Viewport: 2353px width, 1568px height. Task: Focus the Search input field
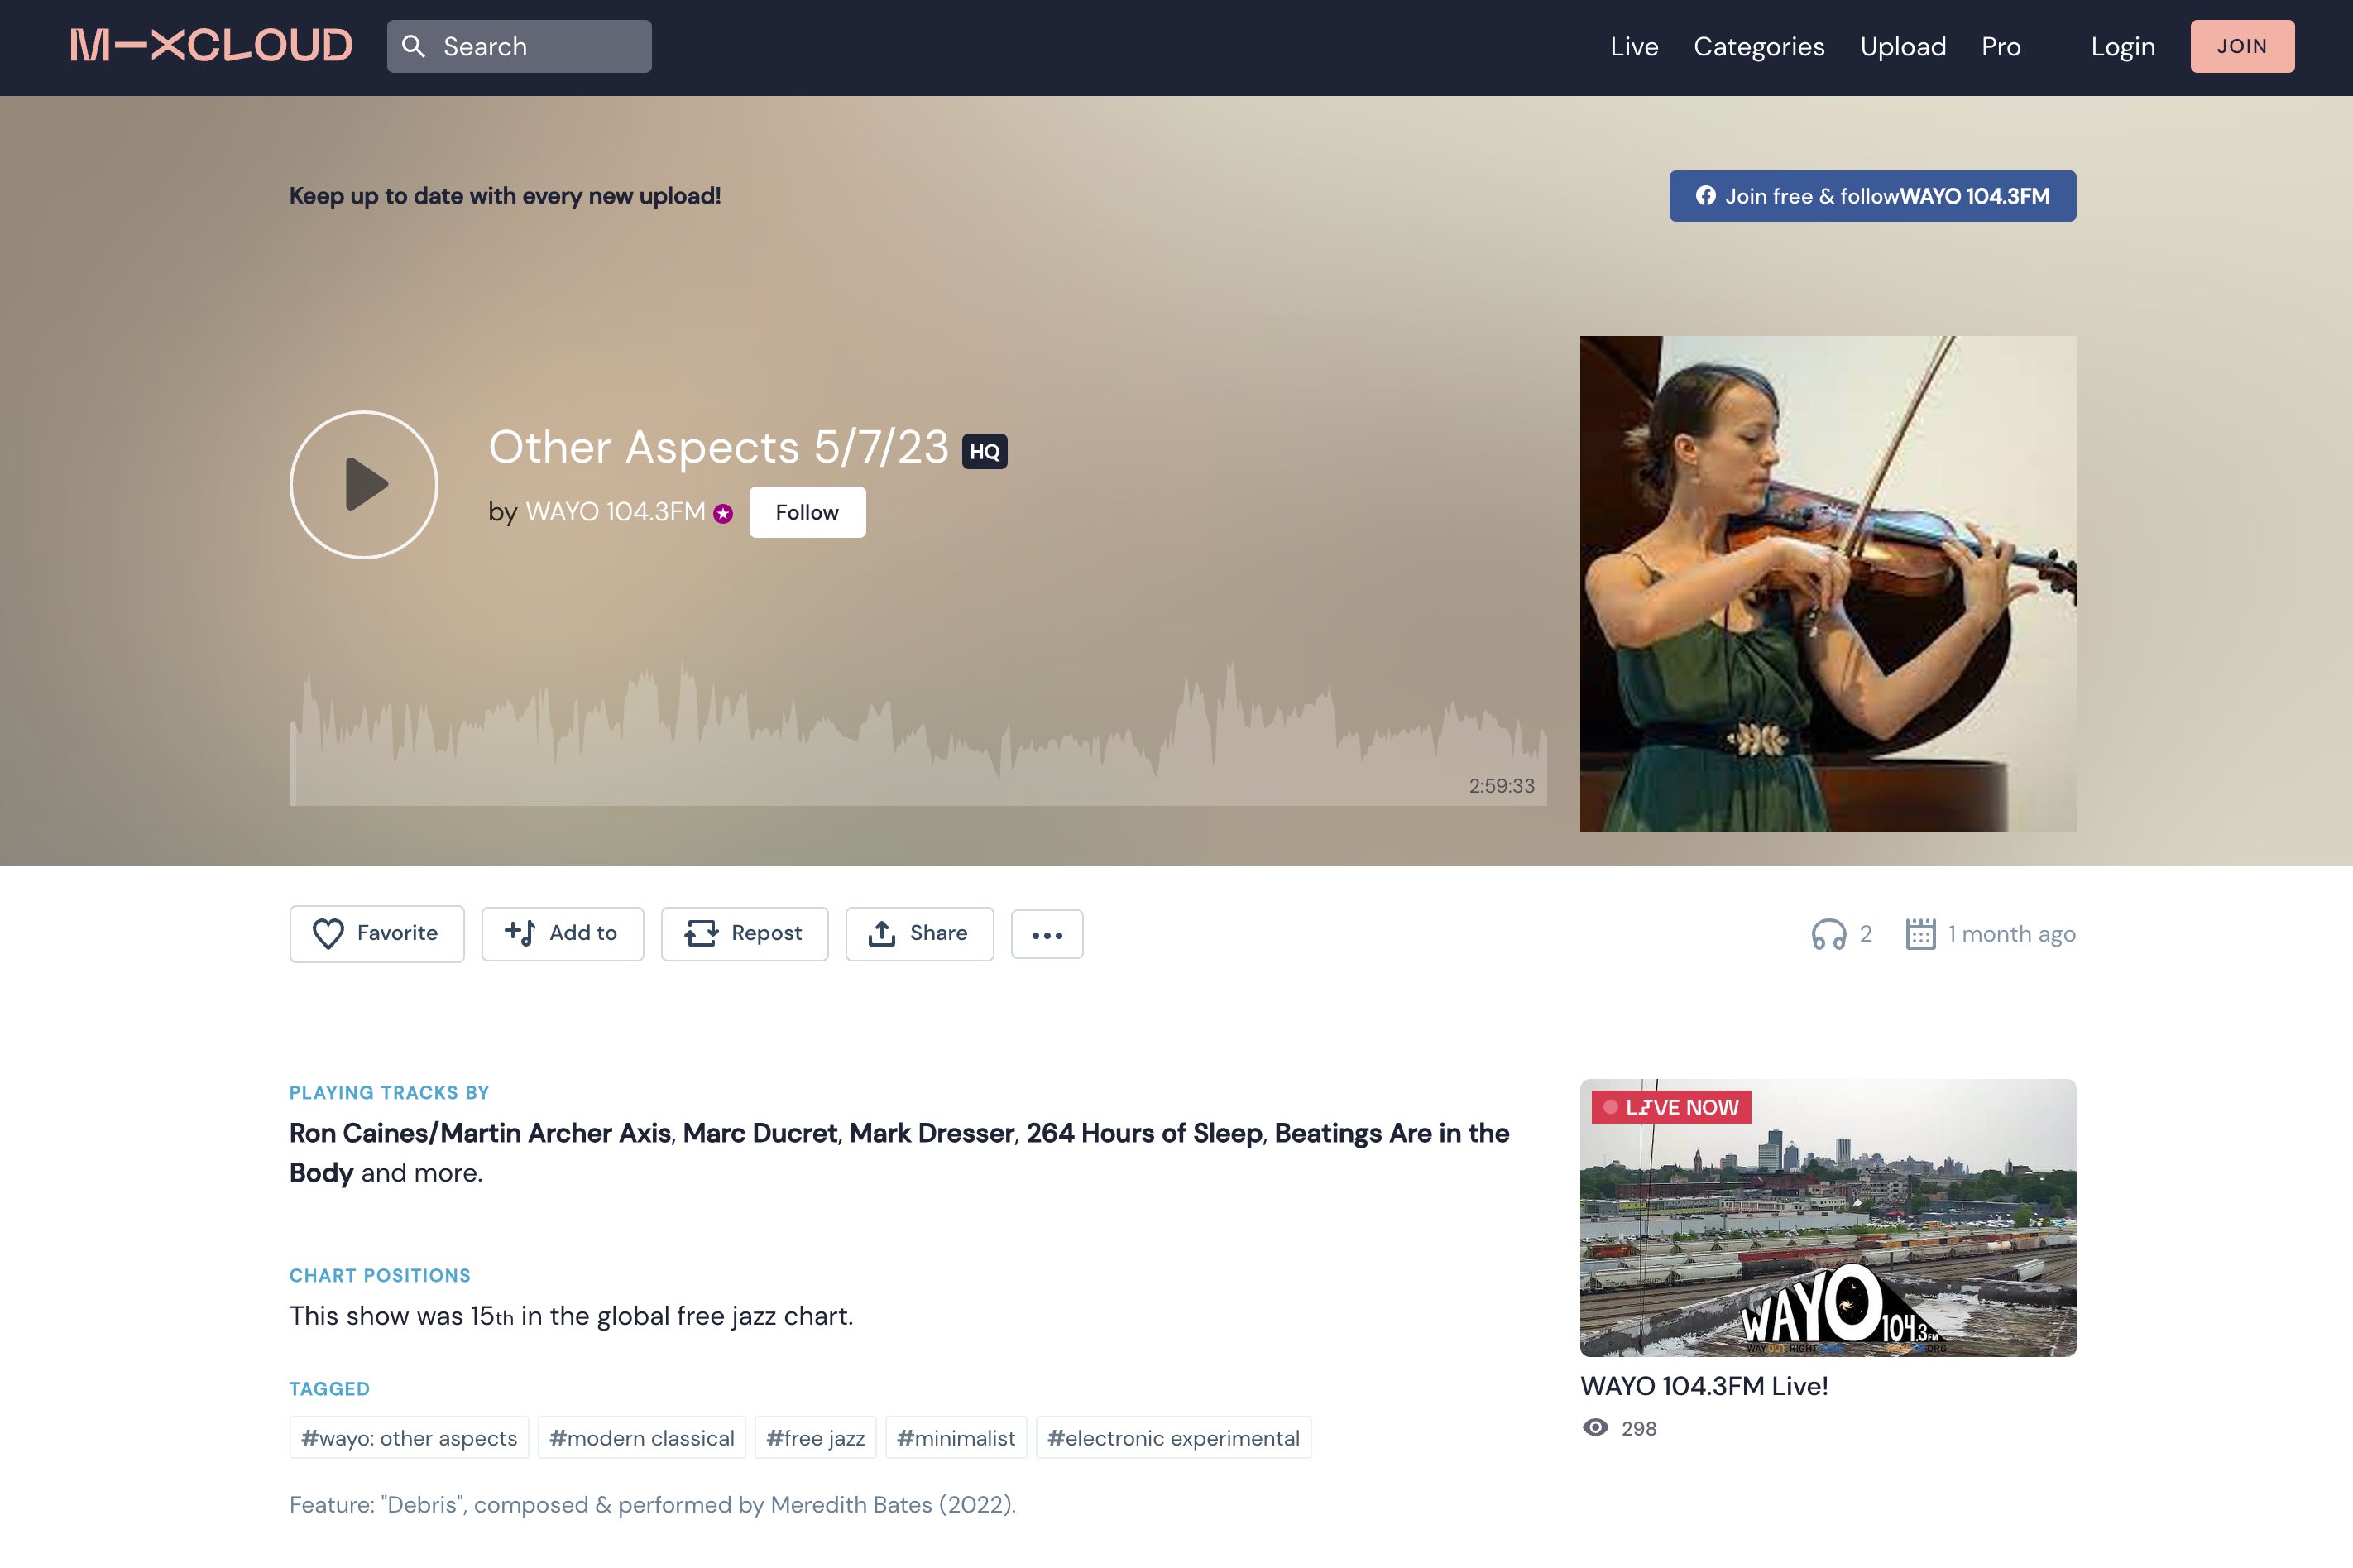(x=519, y=46)
